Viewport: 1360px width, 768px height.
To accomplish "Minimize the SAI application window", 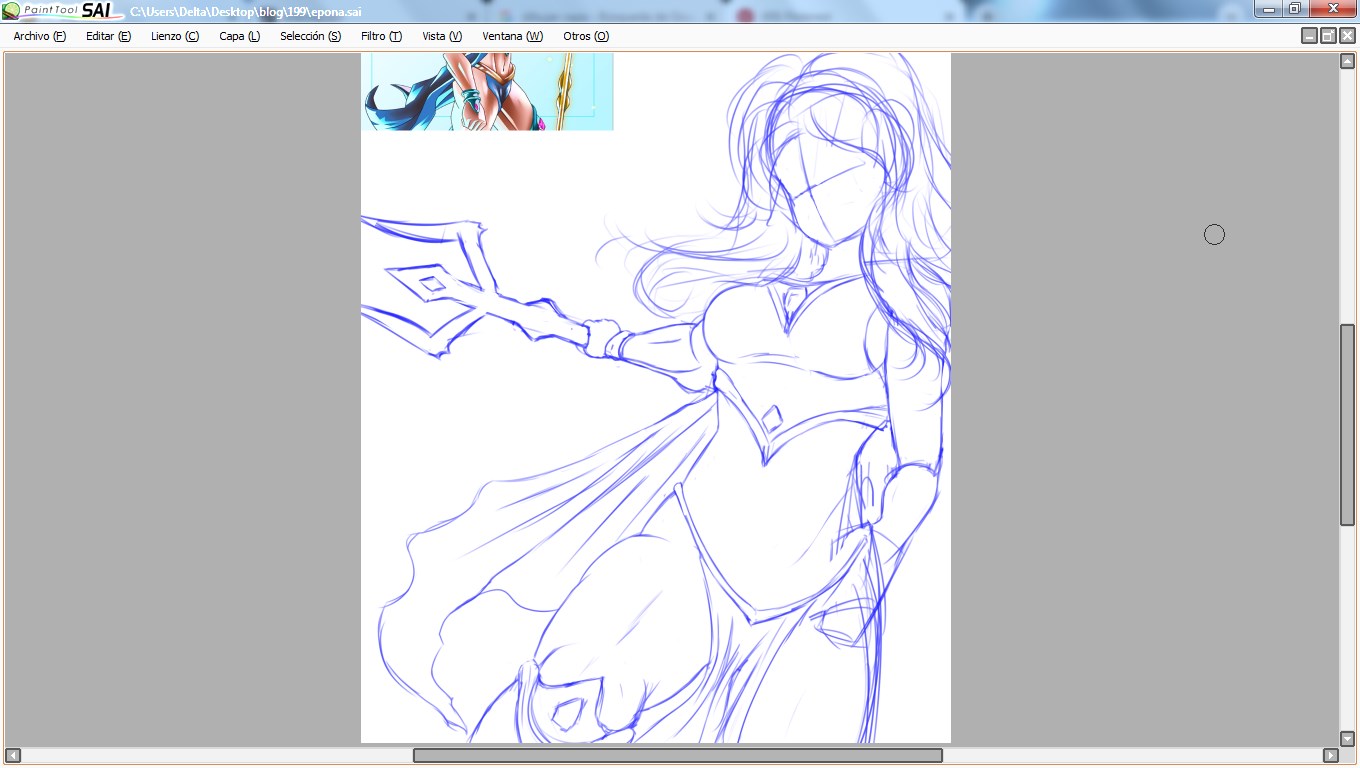I will pyautogui.click(x=1269, y=9).
